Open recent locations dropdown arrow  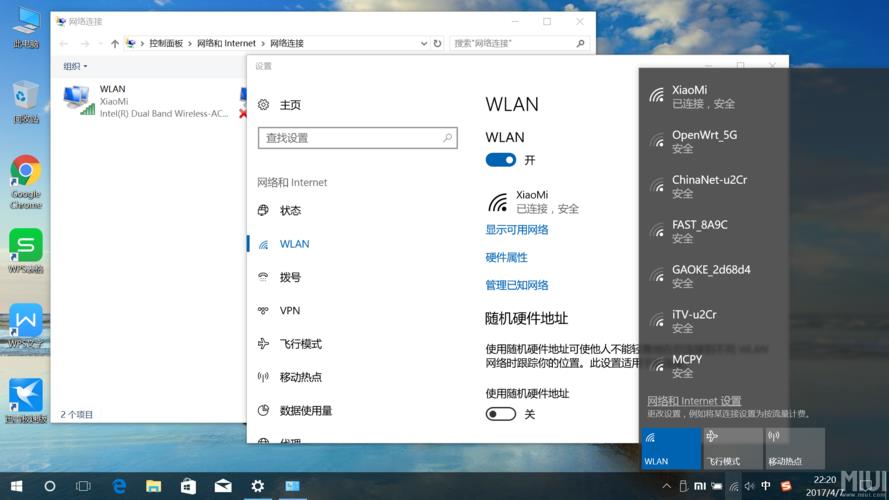tap(100, 43)
